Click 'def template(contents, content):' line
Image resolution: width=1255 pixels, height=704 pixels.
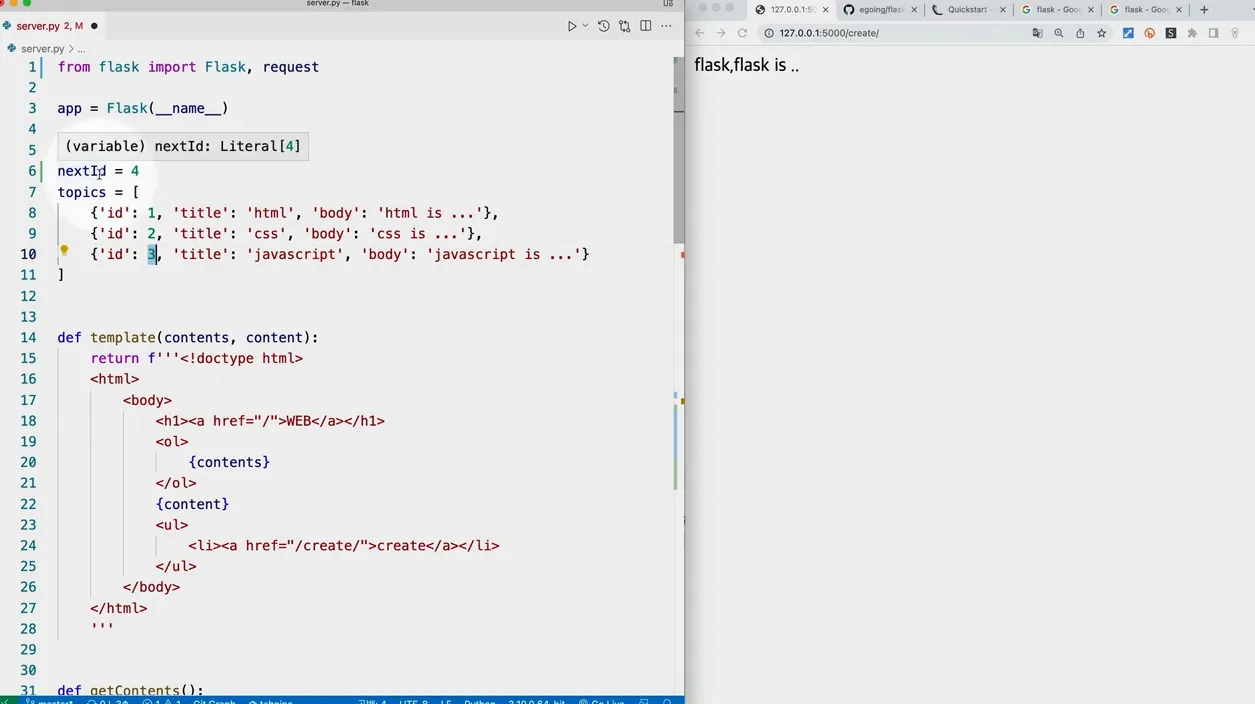tap(188, 338)
